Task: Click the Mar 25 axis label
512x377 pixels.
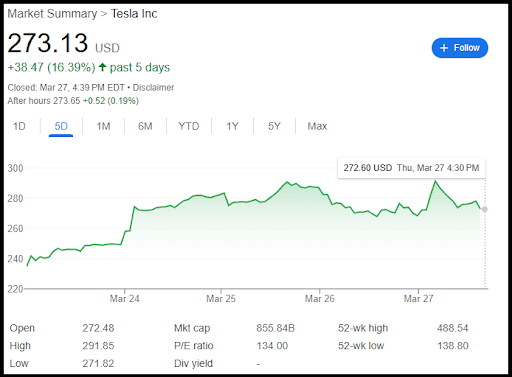Action: (221, 298)
